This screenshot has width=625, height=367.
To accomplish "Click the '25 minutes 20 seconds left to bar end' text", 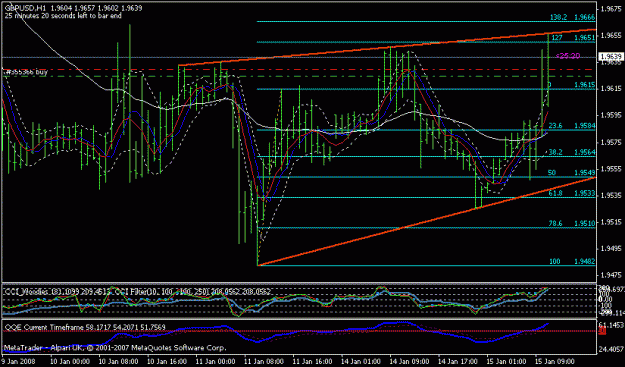I will coord(63,16).
